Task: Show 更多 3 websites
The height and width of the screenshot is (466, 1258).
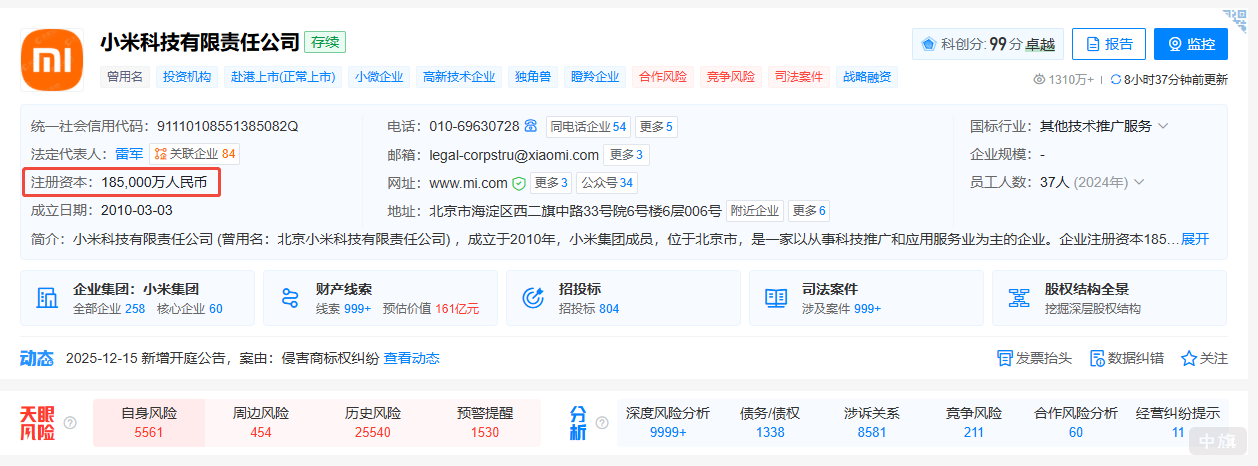Action: [551, 183]
